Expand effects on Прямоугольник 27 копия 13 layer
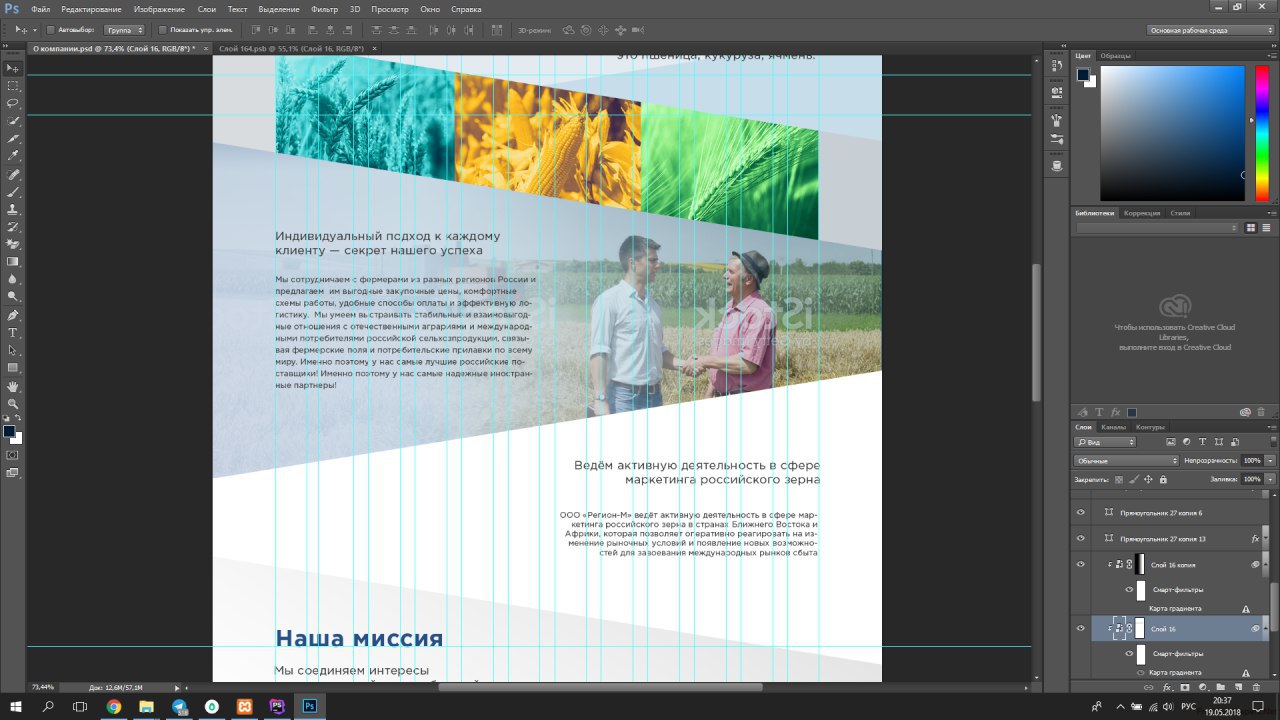Viewport: 1280px width, 720px height. (x=1267, y=539)
